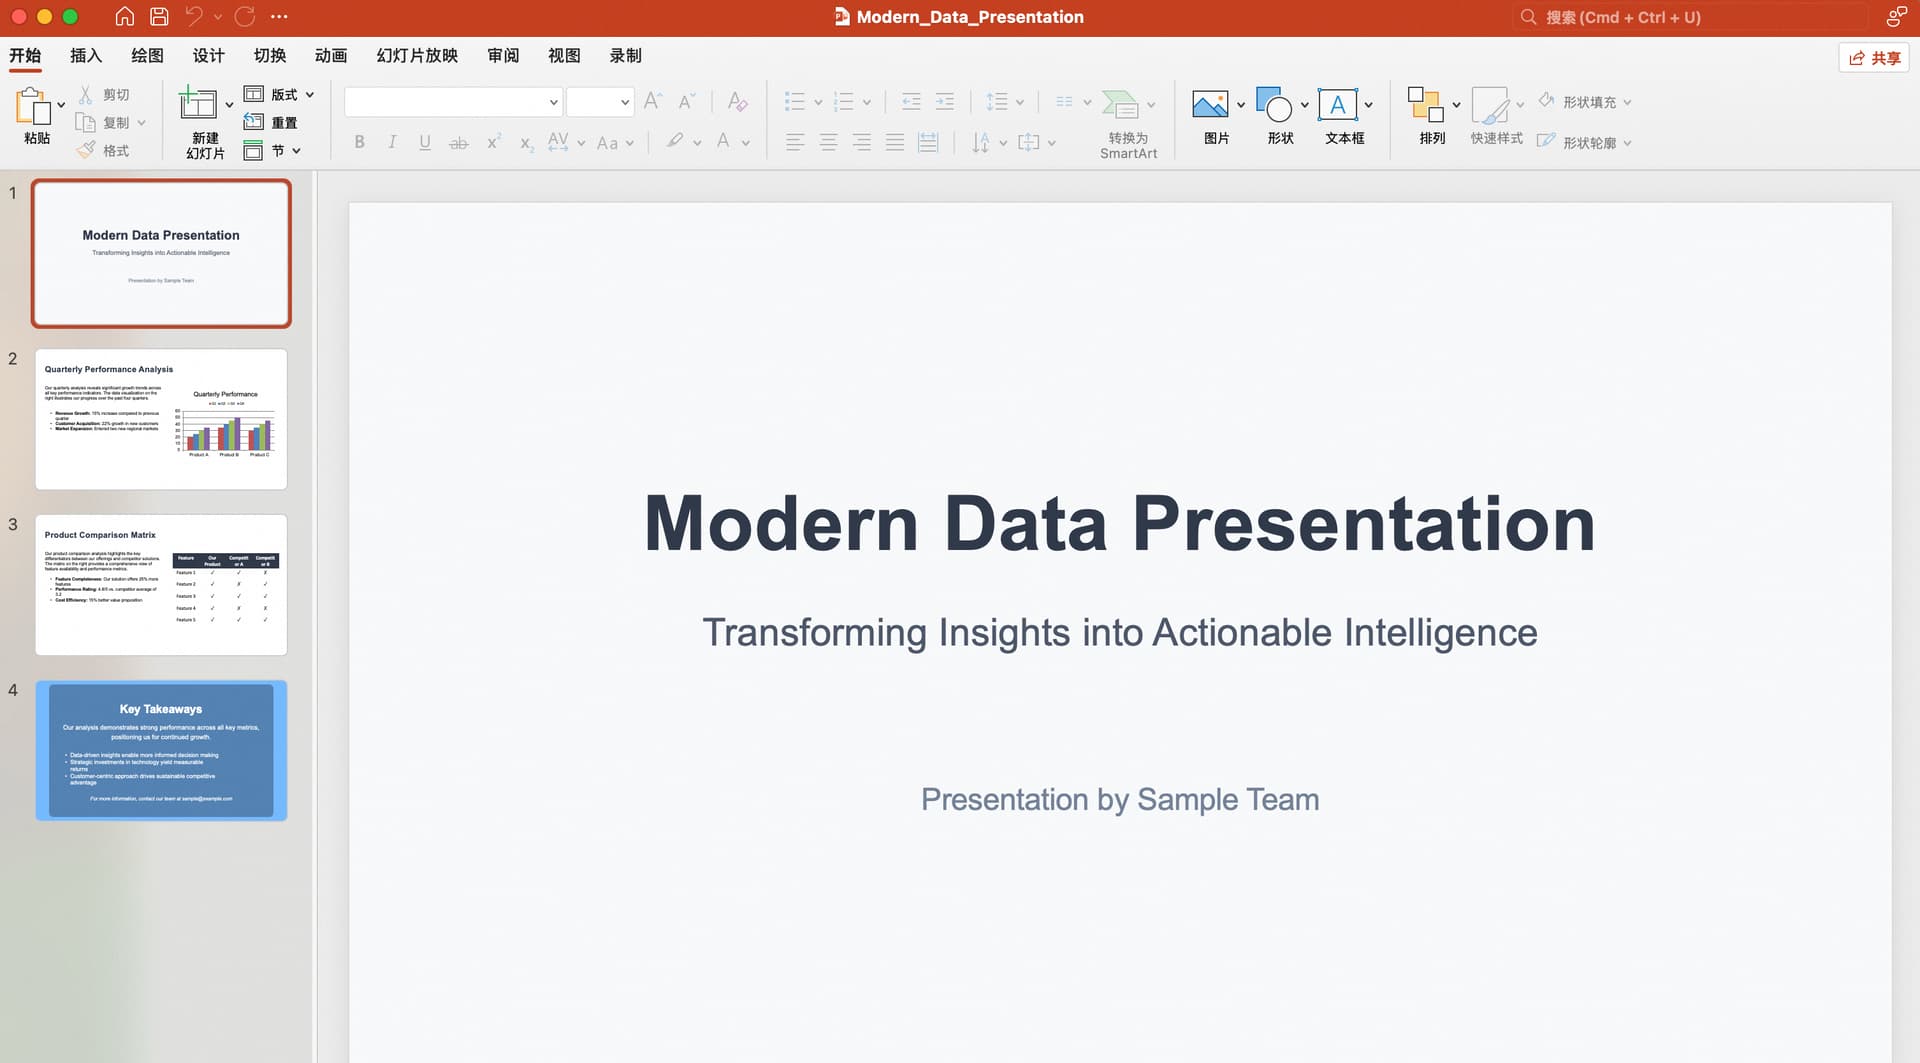
Task: Click the Arrange (排列) icon
Action: point(1425,105)
